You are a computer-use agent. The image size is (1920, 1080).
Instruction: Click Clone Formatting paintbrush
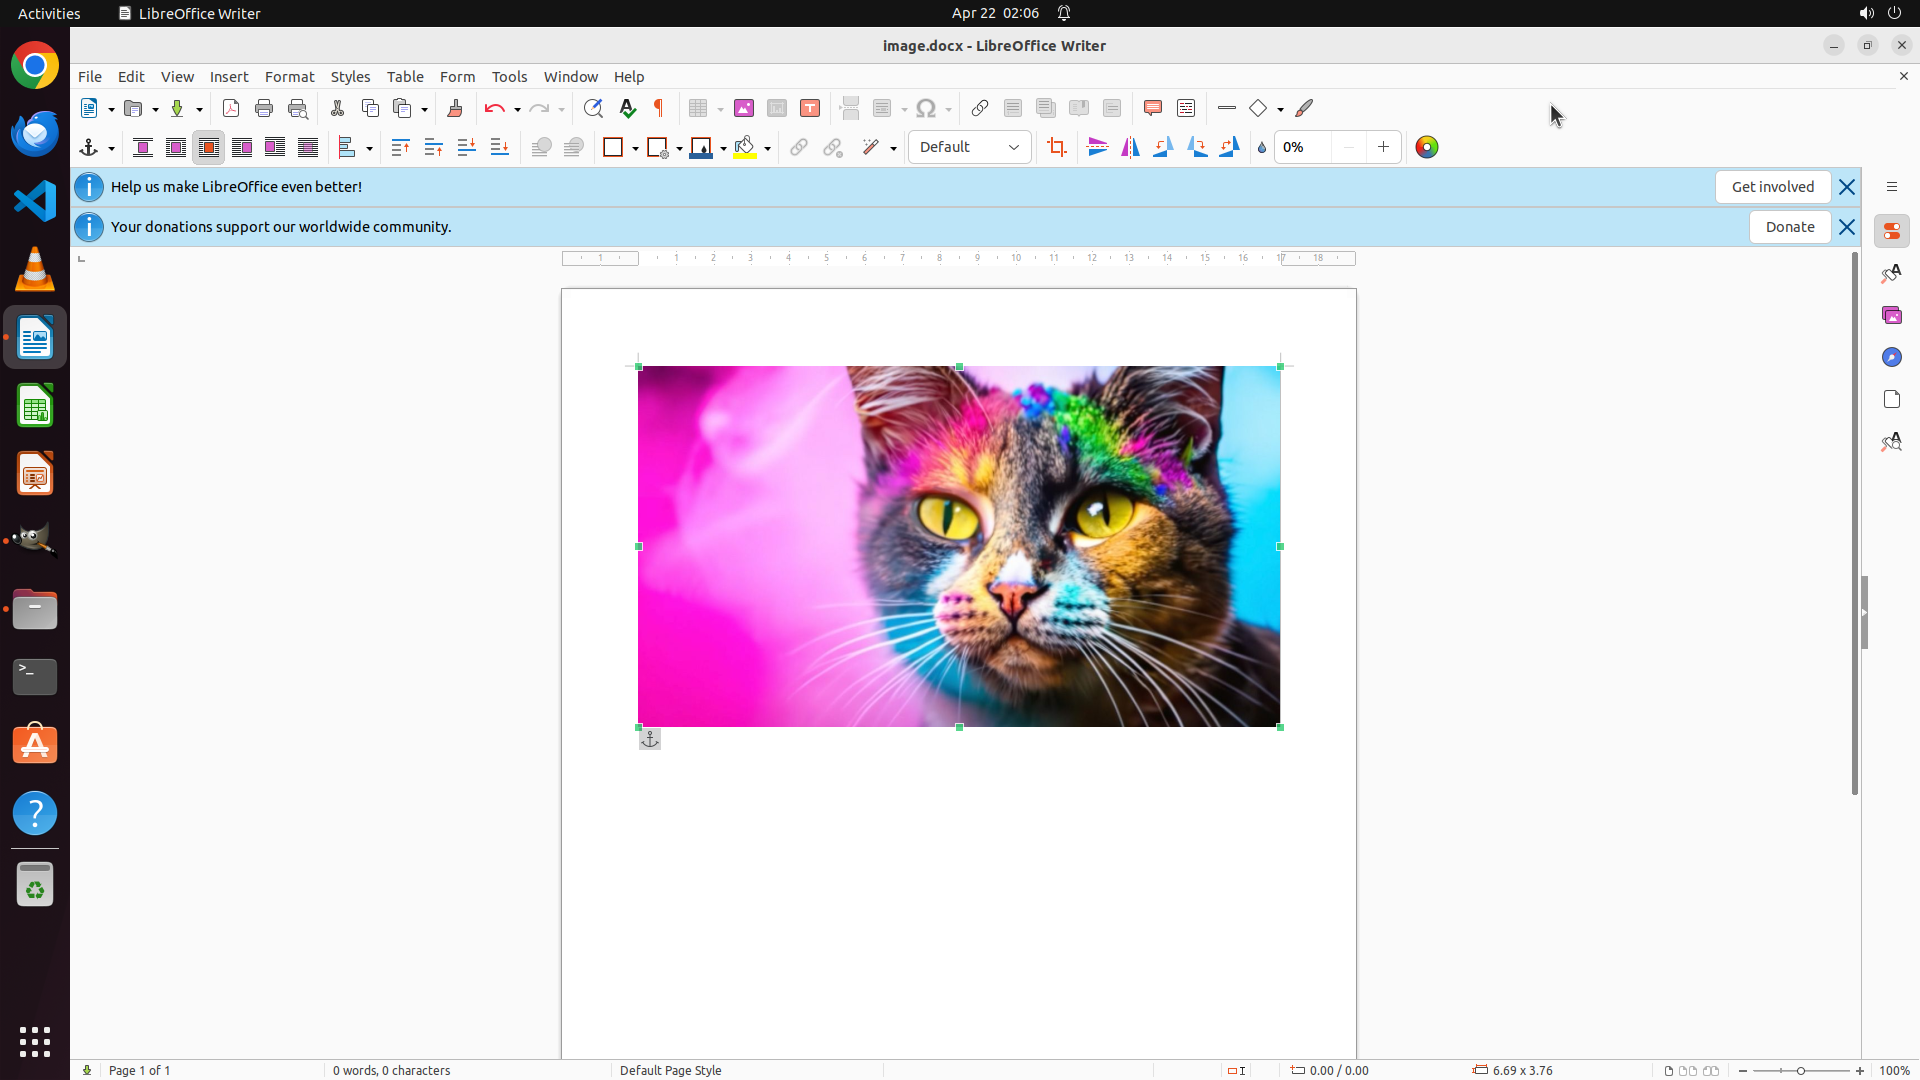455,108
